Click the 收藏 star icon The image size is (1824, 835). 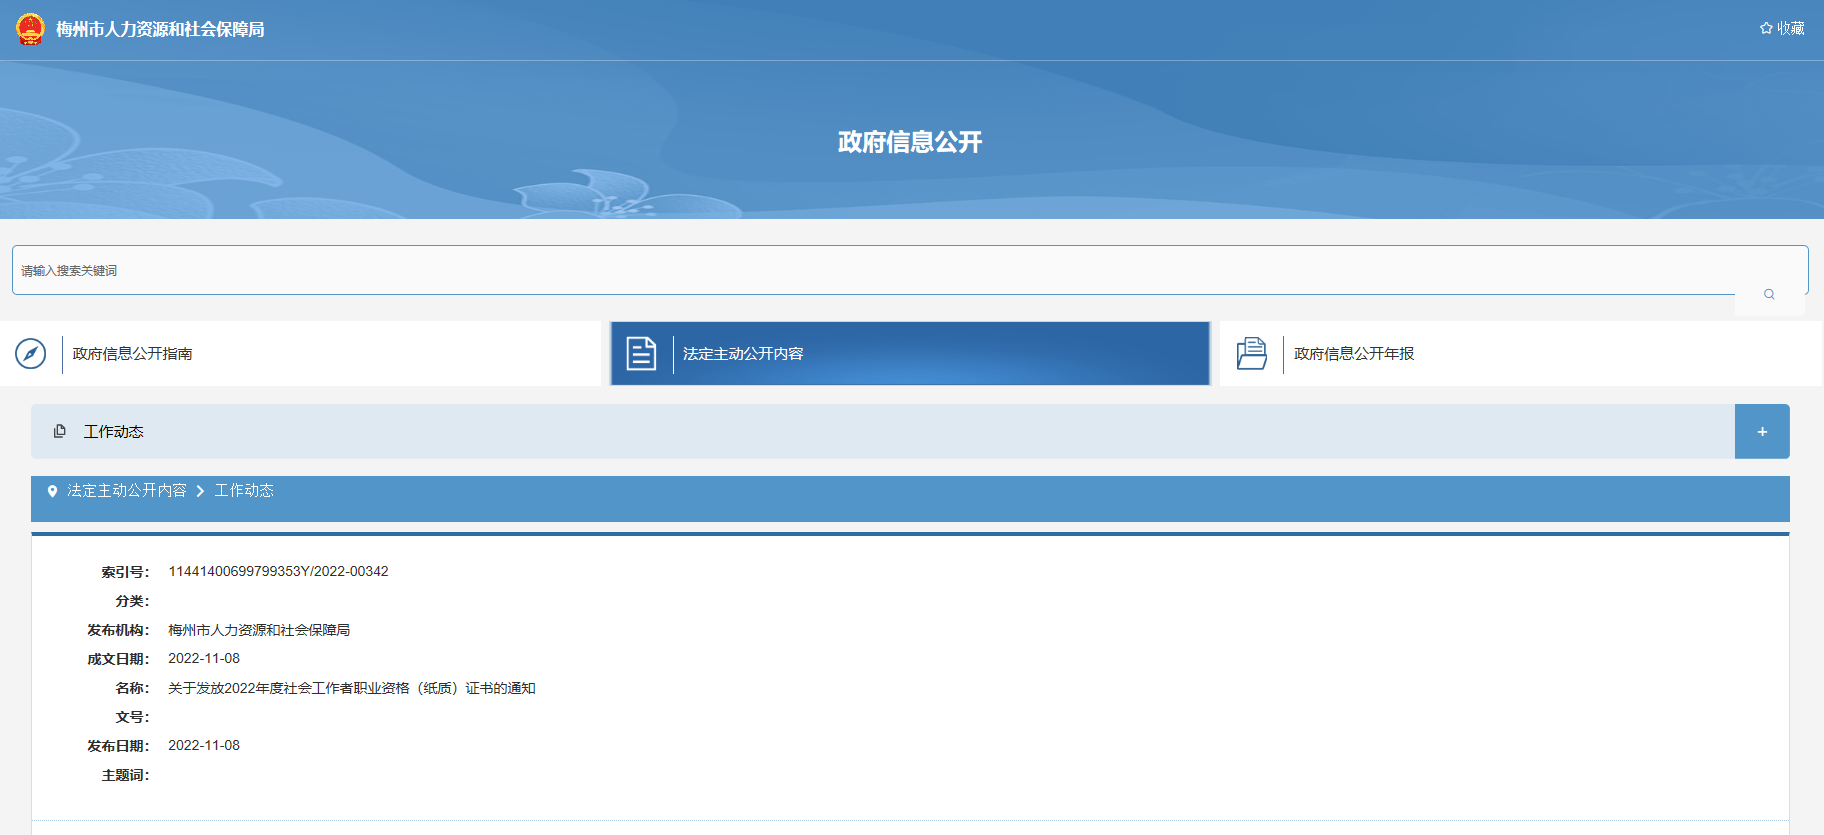[1766, 28]
